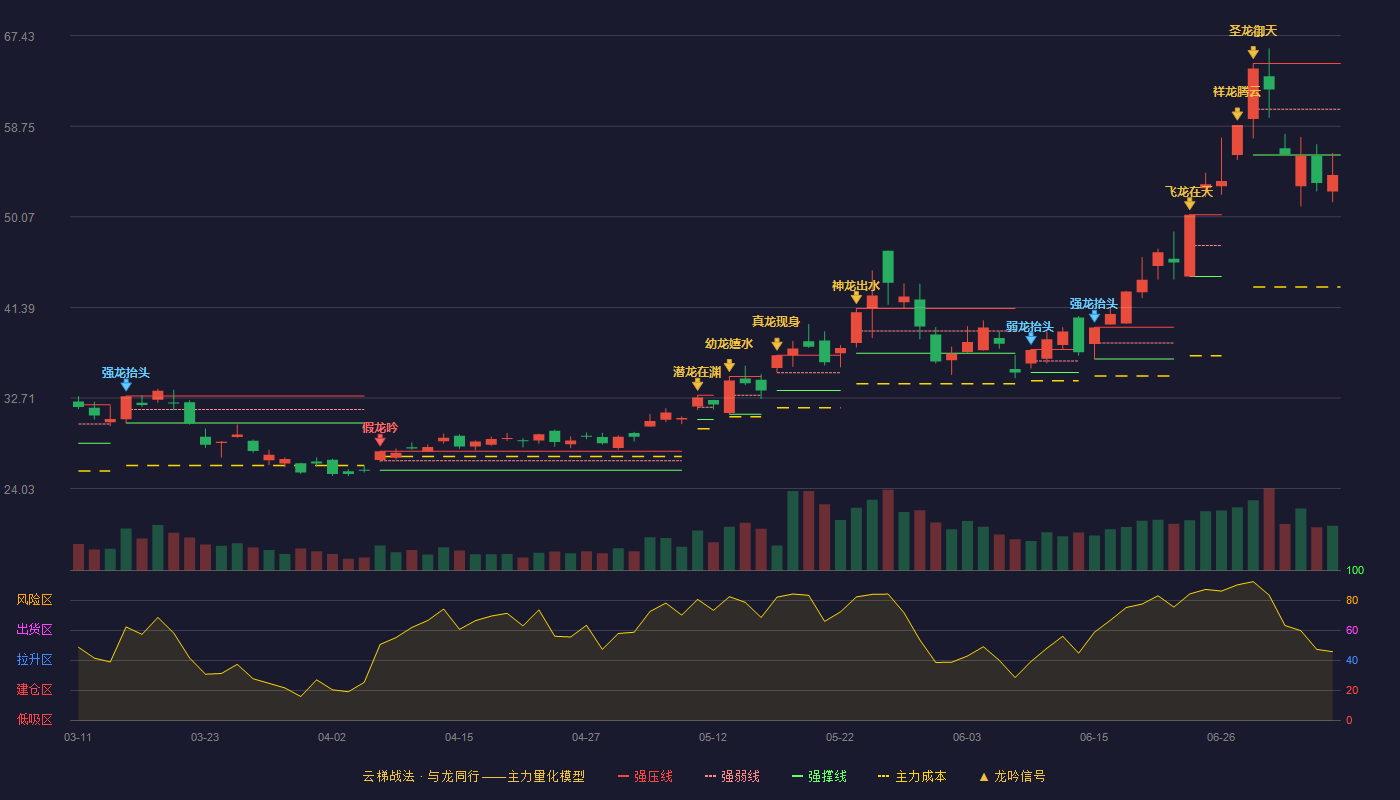Screen dimensions: 1400x800
Task: Click the yellow arrow marker below 幼龙嬉水
Action: point(729,366)
